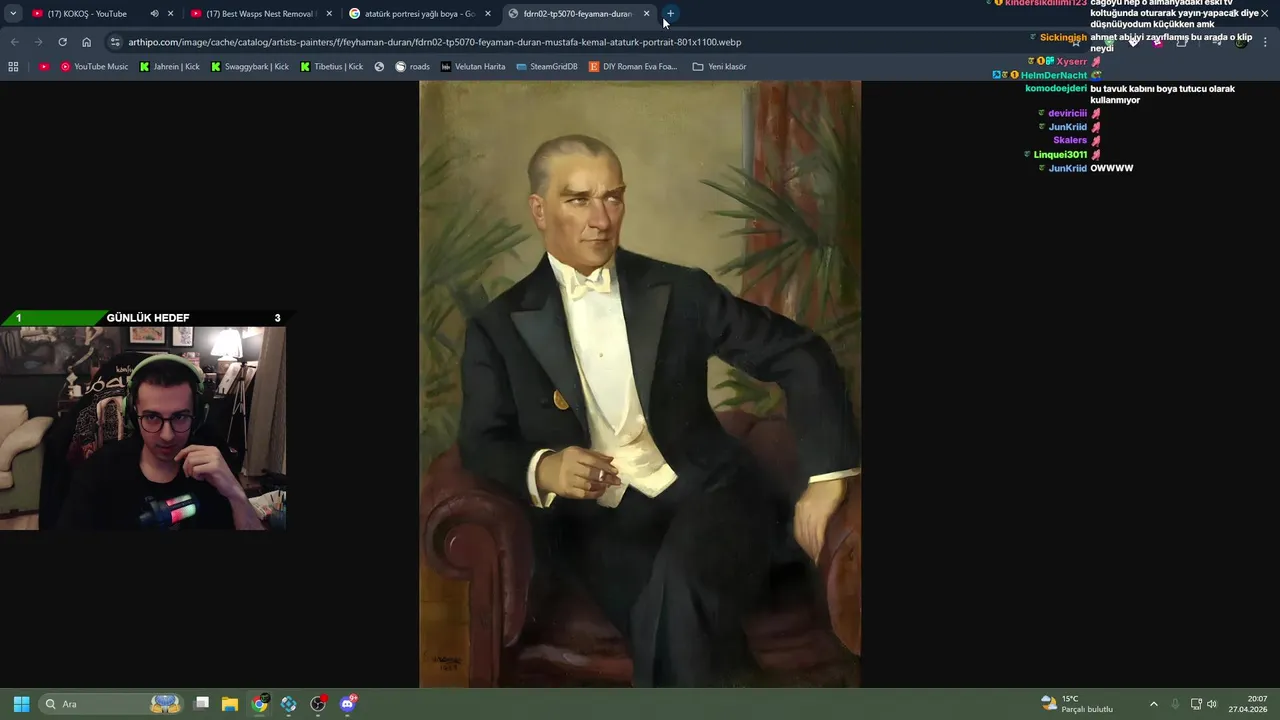Open the clock showing 20:07 27.04.2026

[1248, 704]
